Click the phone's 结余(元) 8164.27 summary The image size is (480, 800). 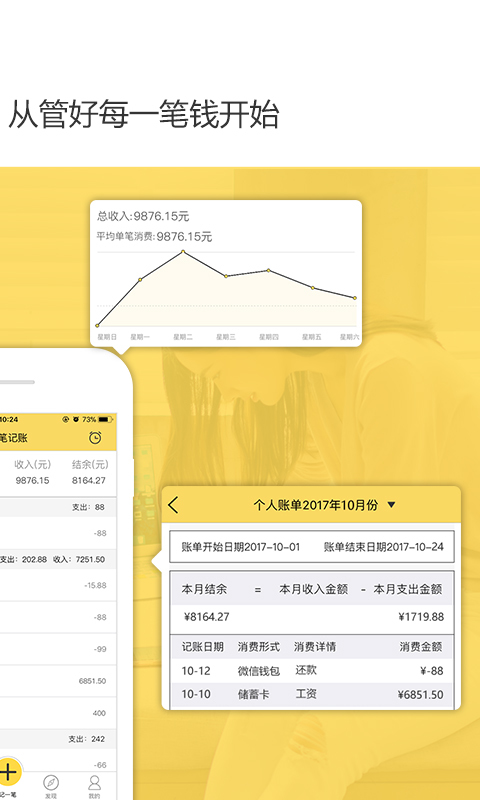click(89, 472)
